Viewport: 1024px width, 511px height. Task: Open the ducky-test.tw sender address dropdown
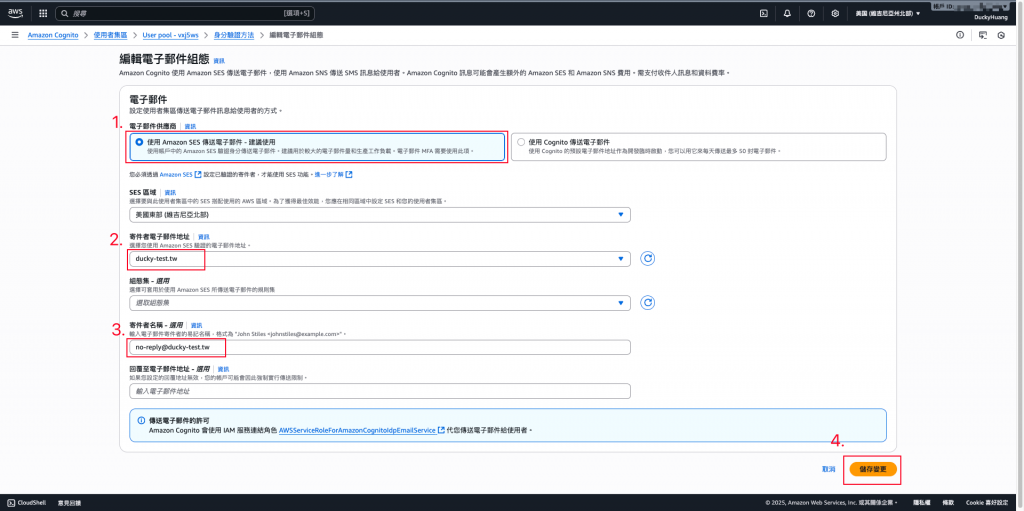point(380,259)
